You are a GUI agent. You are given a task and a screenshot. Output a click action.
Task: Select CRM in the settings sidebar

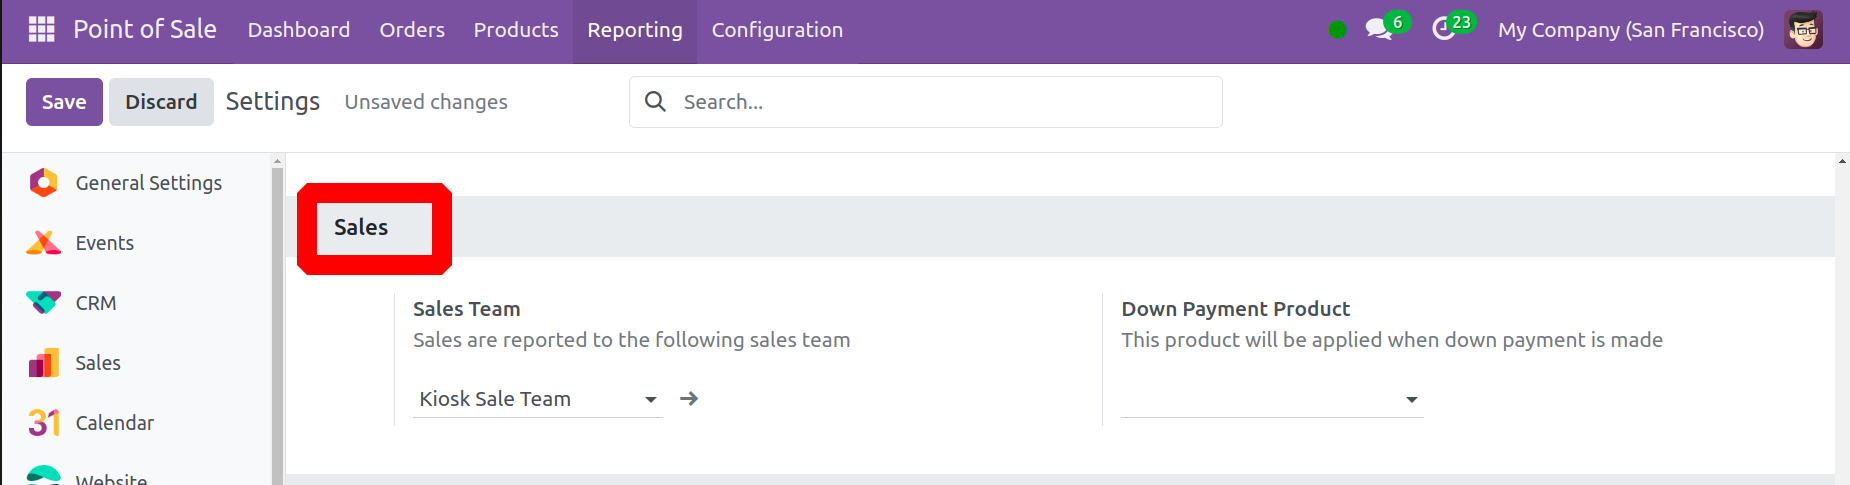(x=96, y=303)
